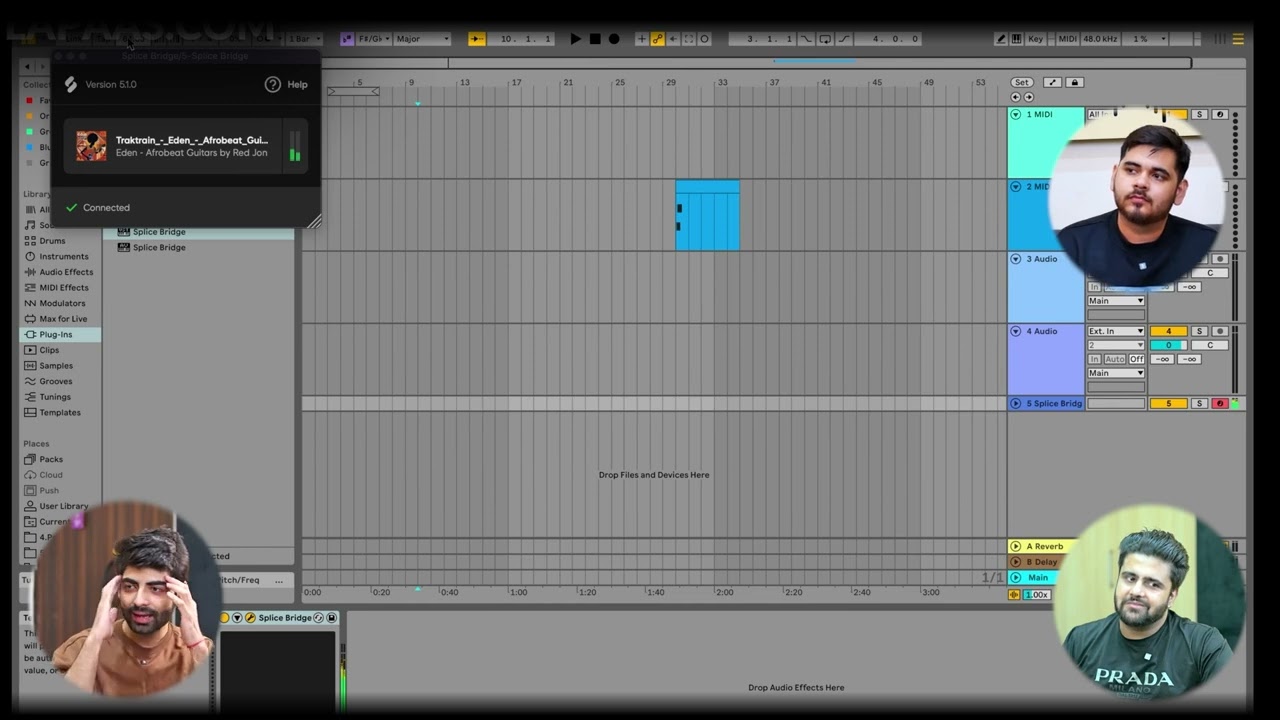Toggle the automation mode icon next to Set
The height and width of the screenshot is (720, 1280).
pyautogui.click(x=1052, y=82)
